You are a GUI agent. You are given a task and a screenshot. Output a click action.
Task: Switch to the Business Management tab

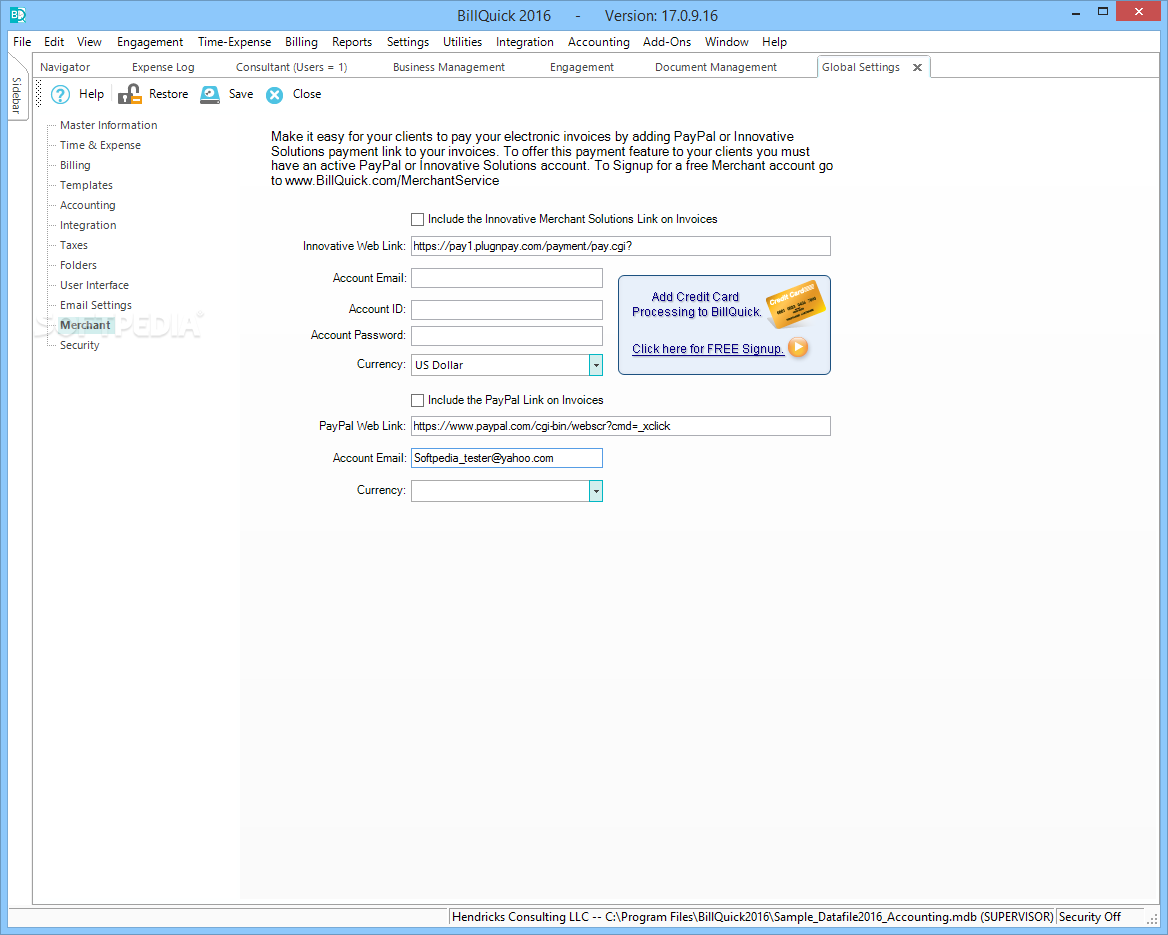click(x=448, y=67)
